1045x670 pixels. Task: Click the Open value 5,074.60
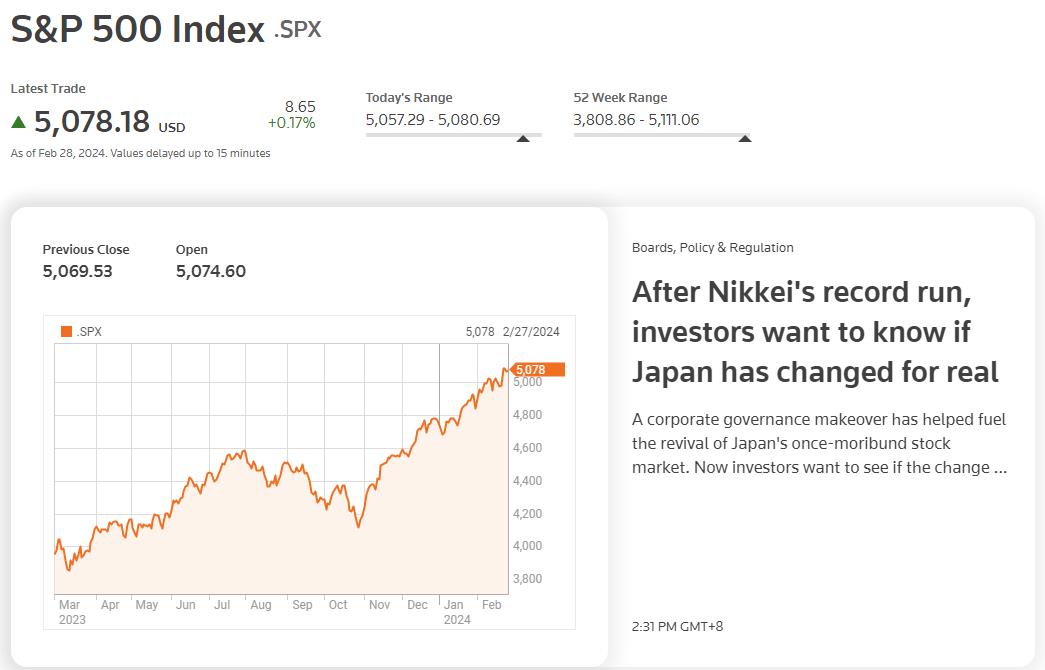pyautogui.click(x=211, y=271)
